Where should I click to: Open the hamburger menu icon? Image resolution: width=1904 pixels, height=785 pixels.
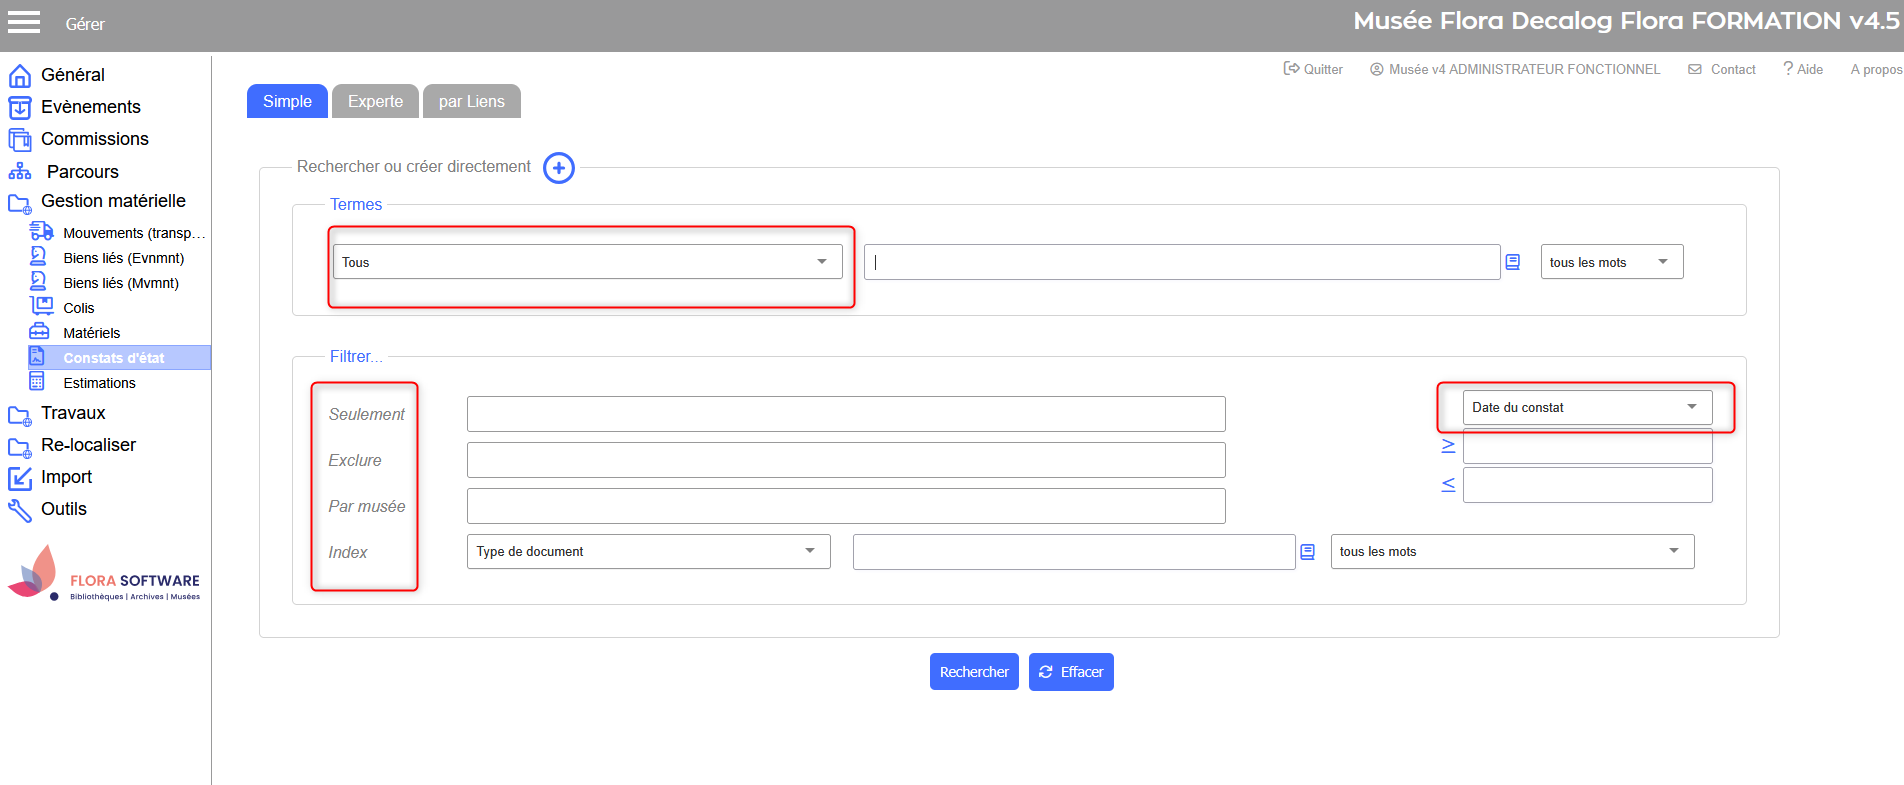[24, 22]
